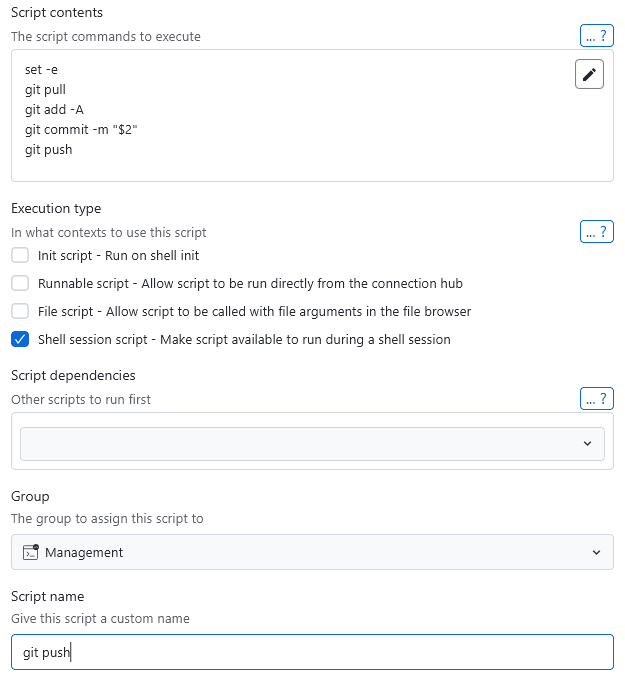Click the chevron arrow of Group selector
The width and height of the screenshot is (625, 680).
pos(596,552)
